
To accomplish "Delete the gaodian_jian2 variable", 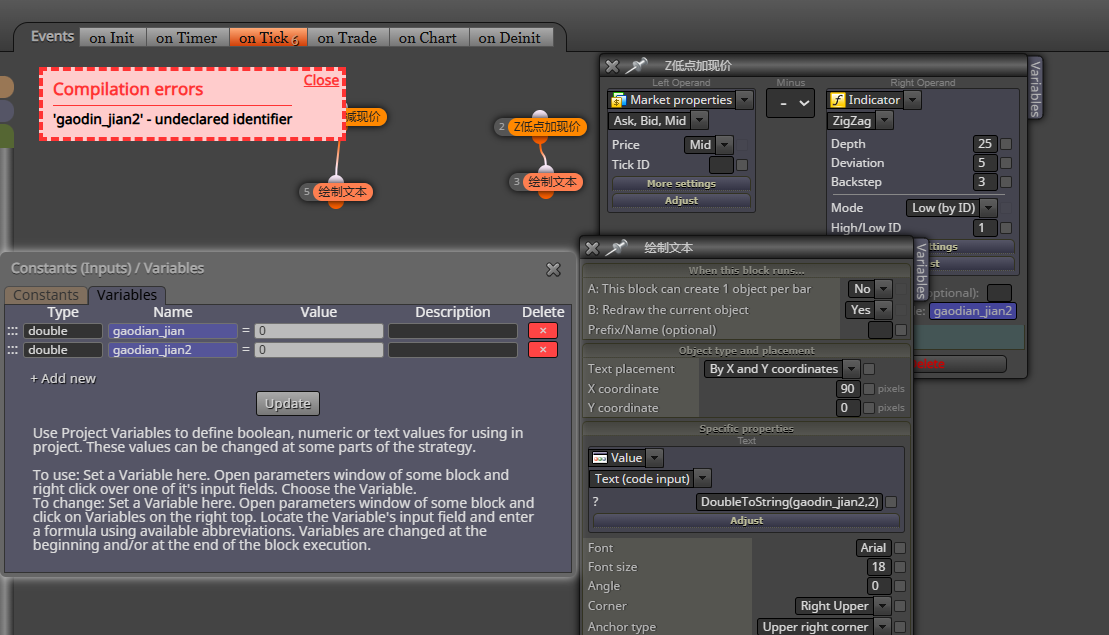I will pyautogui.click(x=542, y=349).
